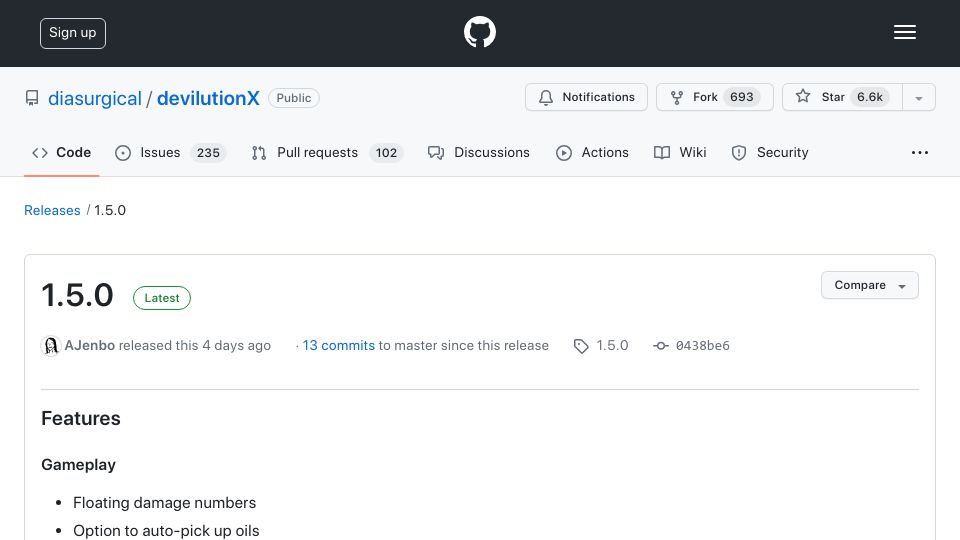
Task: Click AJenbo's avatar image
Action: click(x=51, y=346)
